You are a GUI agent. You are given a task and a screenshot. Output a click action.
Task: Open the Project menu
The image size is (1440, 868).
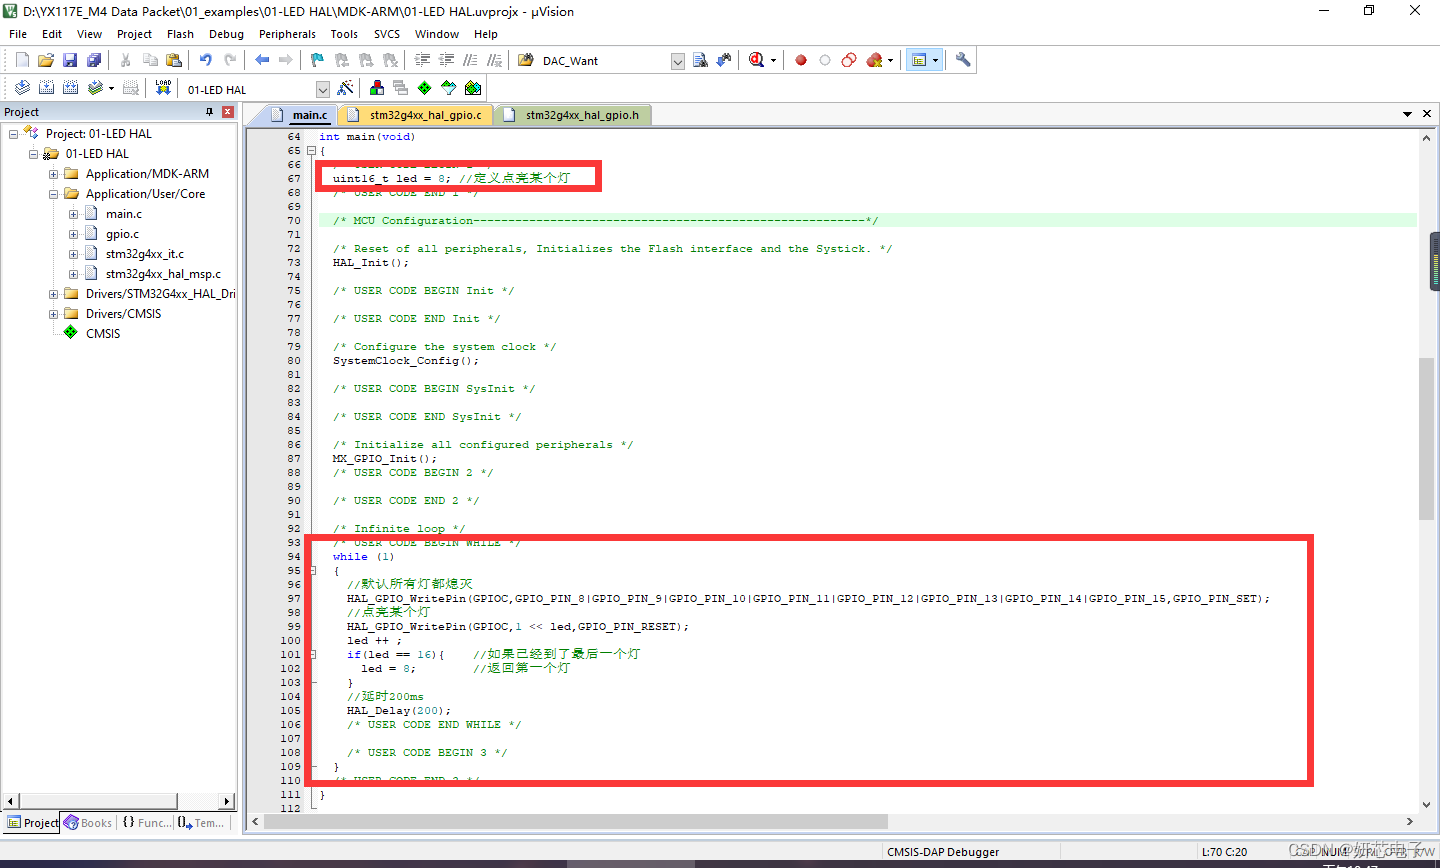[134, 34]
